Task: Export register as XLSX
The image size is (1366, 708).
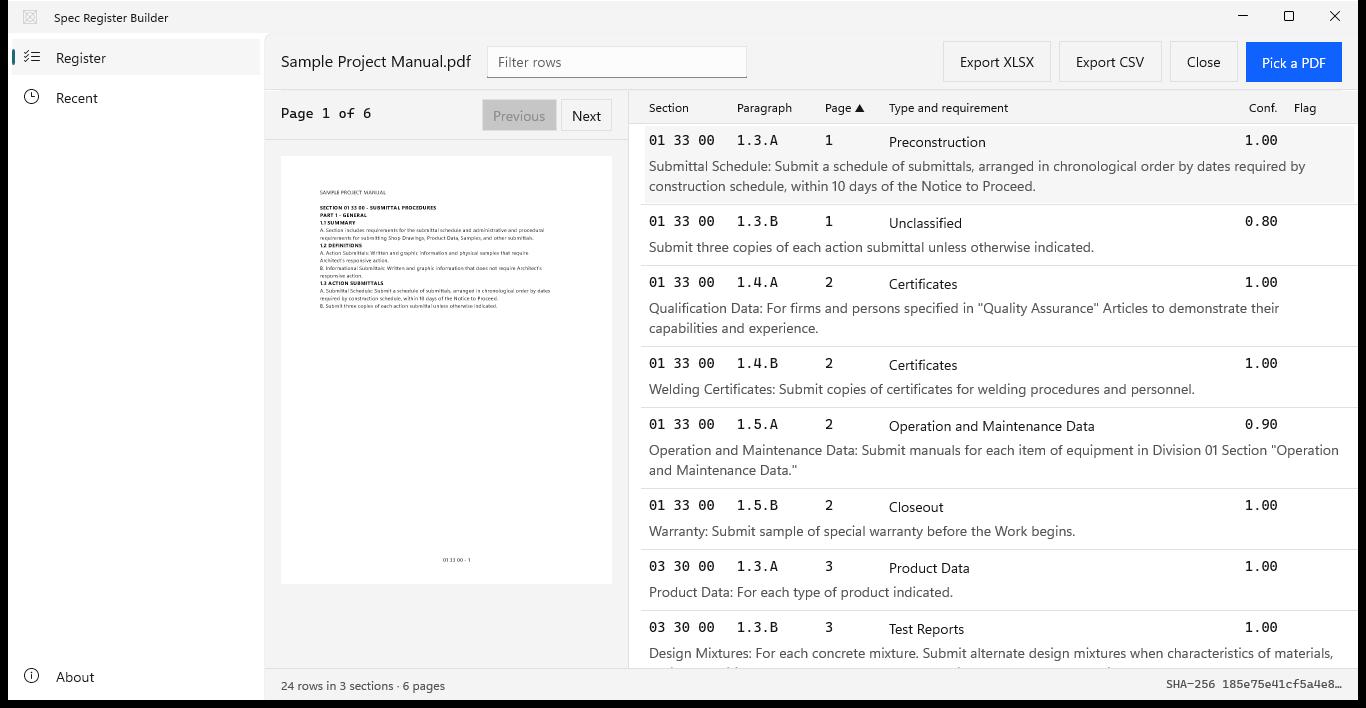Action: (x=997, y=62)
